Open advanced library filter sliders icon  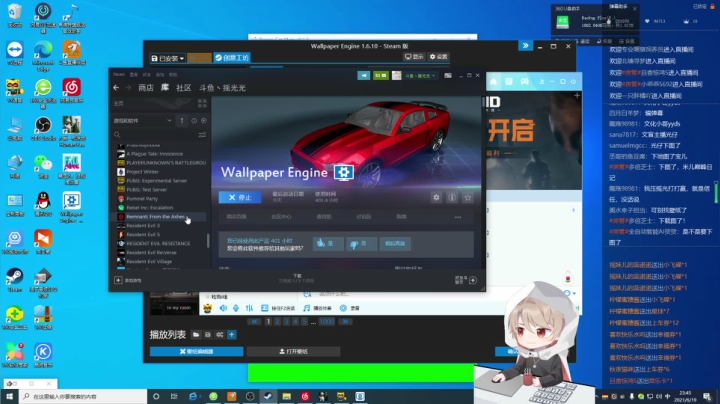coord(202,135)
